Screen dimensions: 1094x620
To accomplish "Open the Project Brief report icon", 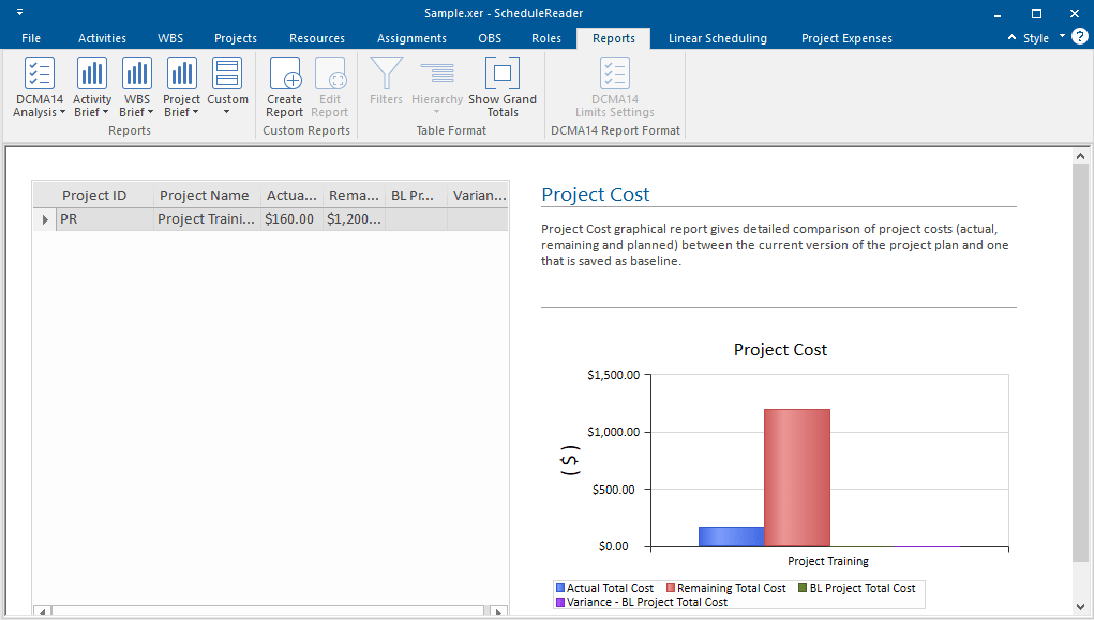I will (x=181, y=75).
